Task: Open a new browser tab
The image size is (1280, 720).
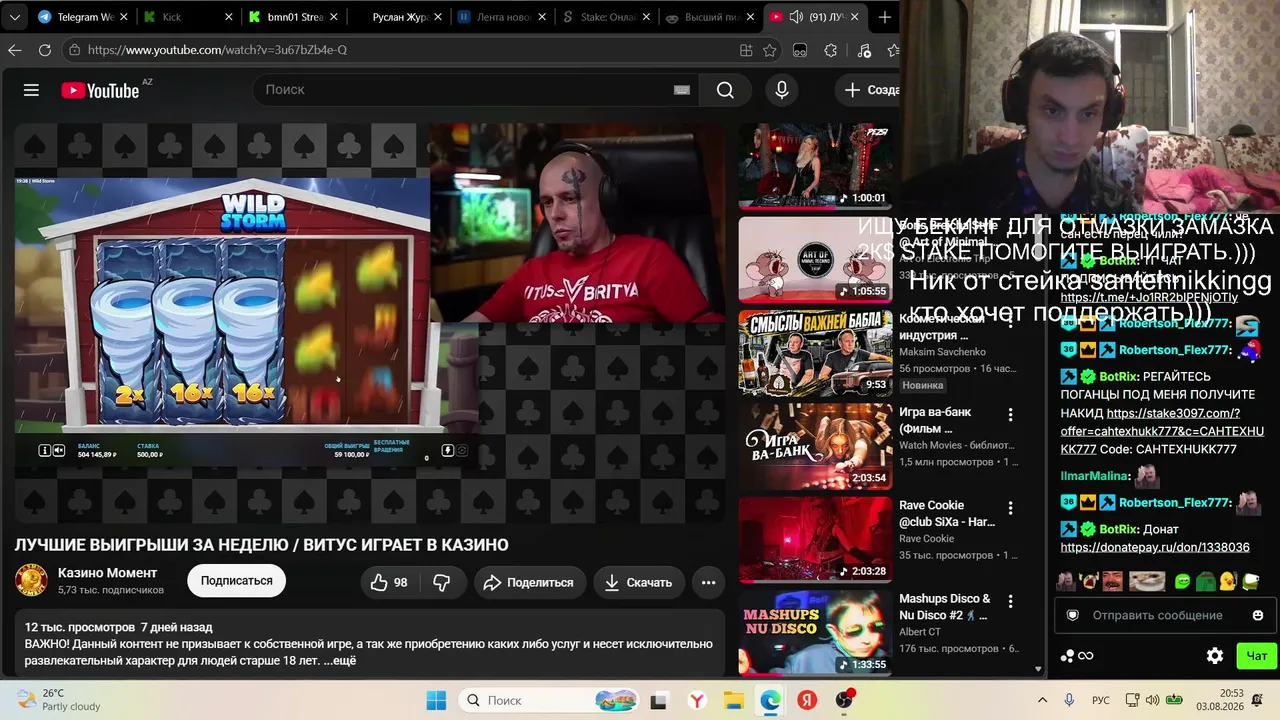Action: pyautogui.click(x=884, y=17)
